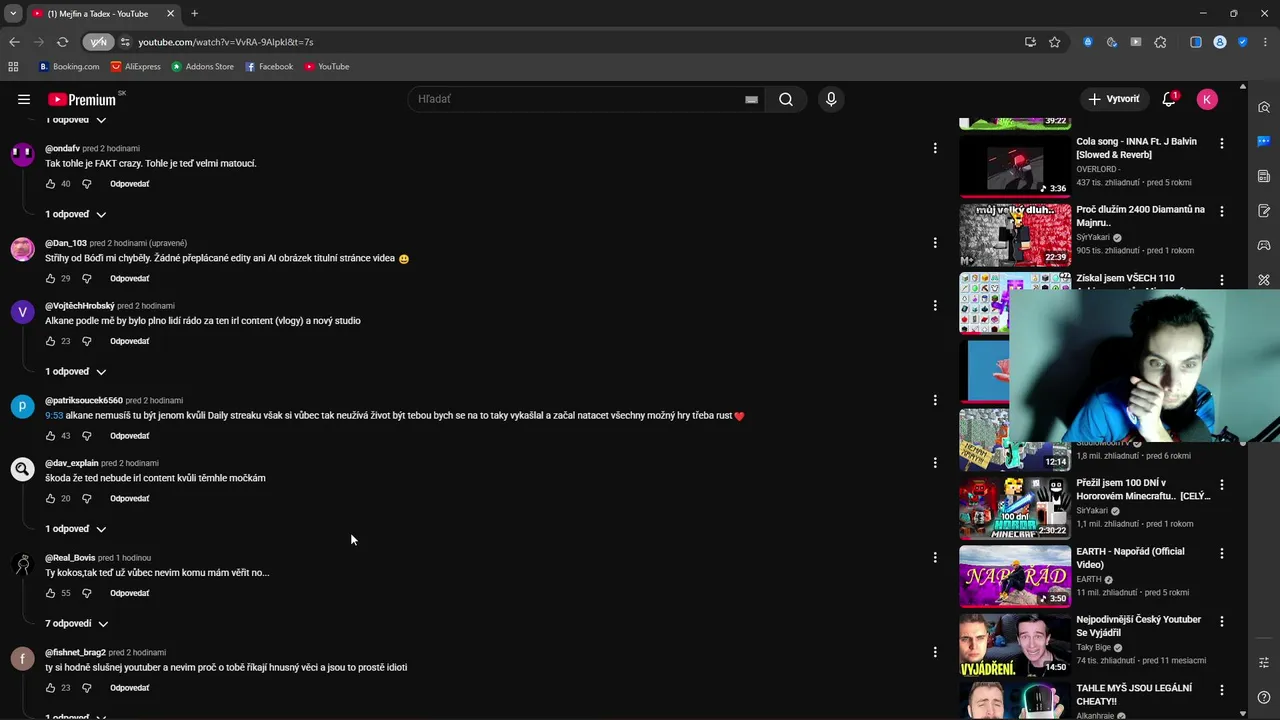Dislike the comment by @VojtěchHrobský
This screenshot has width=1280, height=720.
[86, 341]
